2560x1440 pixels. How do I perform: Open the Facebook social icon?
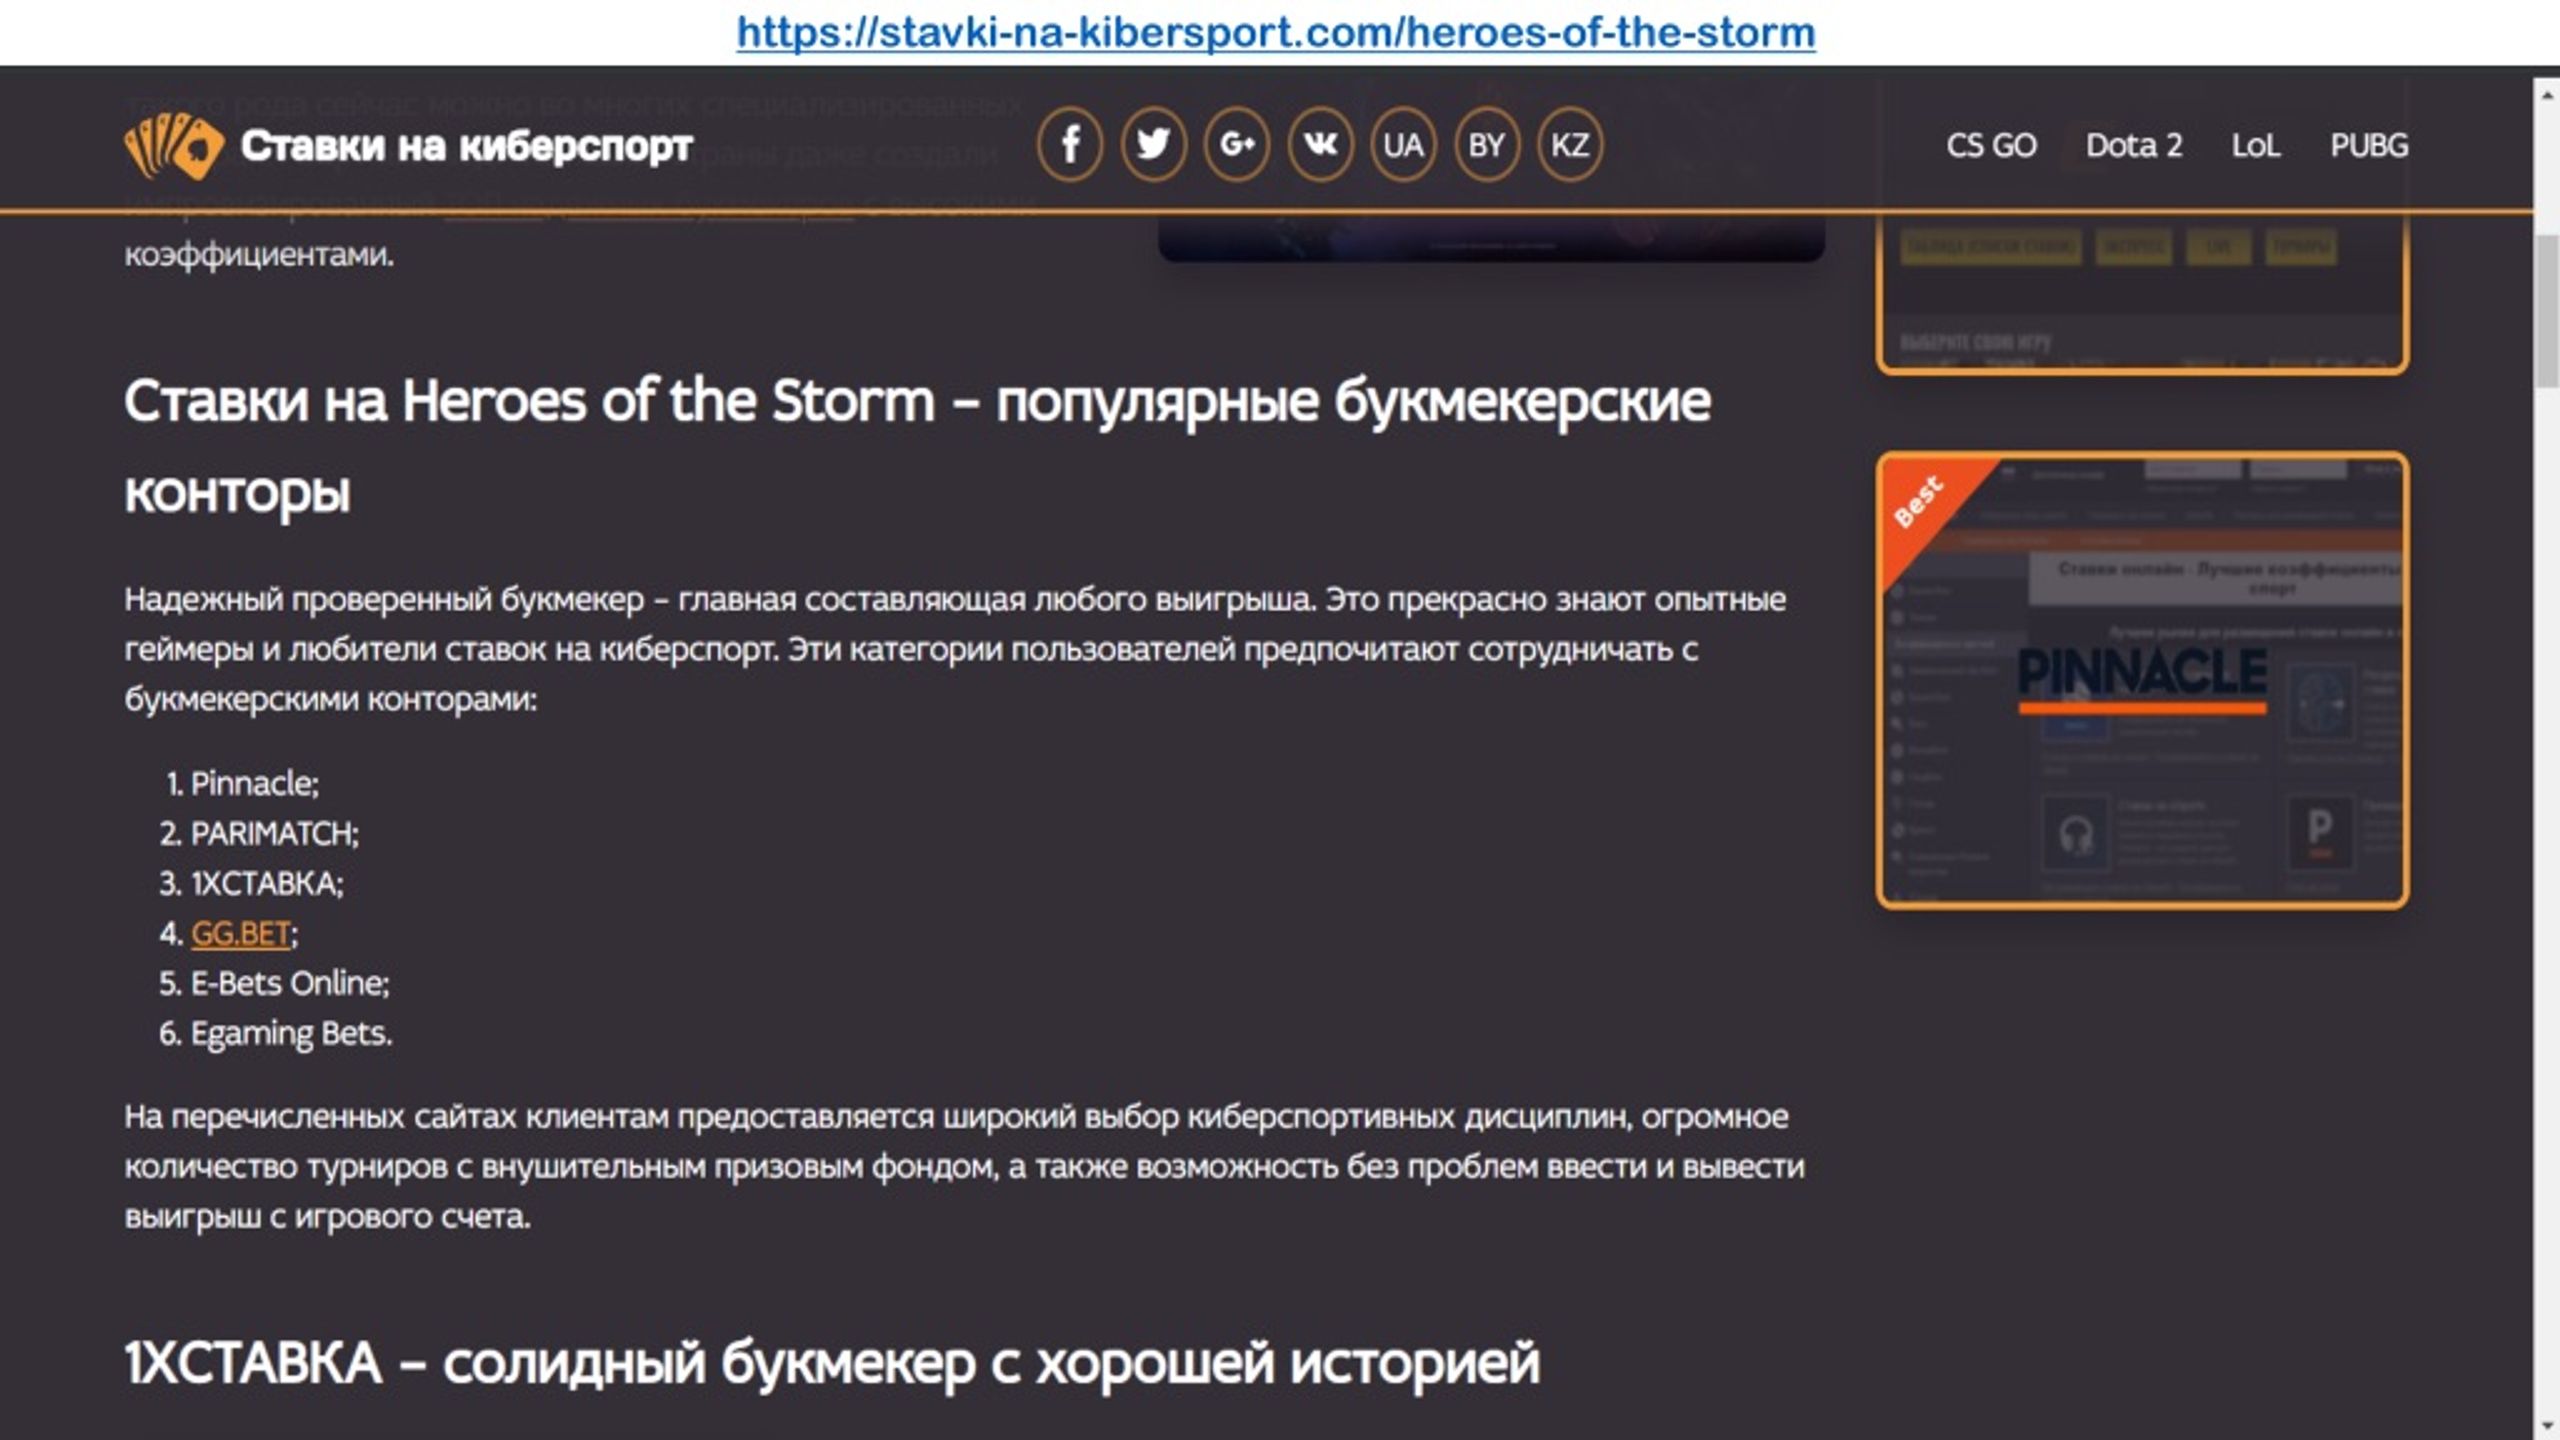(x=1070, y=145)
